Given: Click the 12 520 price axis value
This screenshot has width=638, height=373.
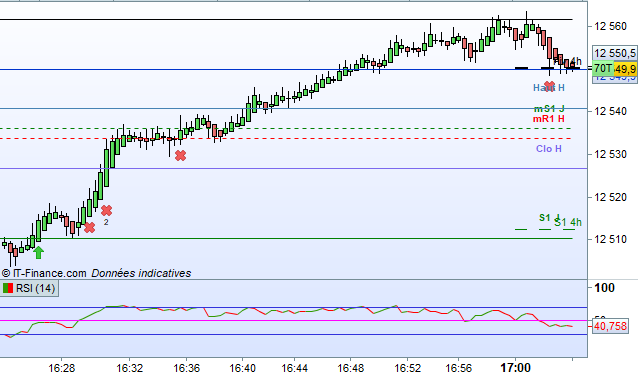Looking at the screenshot, I should tap(610, 197).
